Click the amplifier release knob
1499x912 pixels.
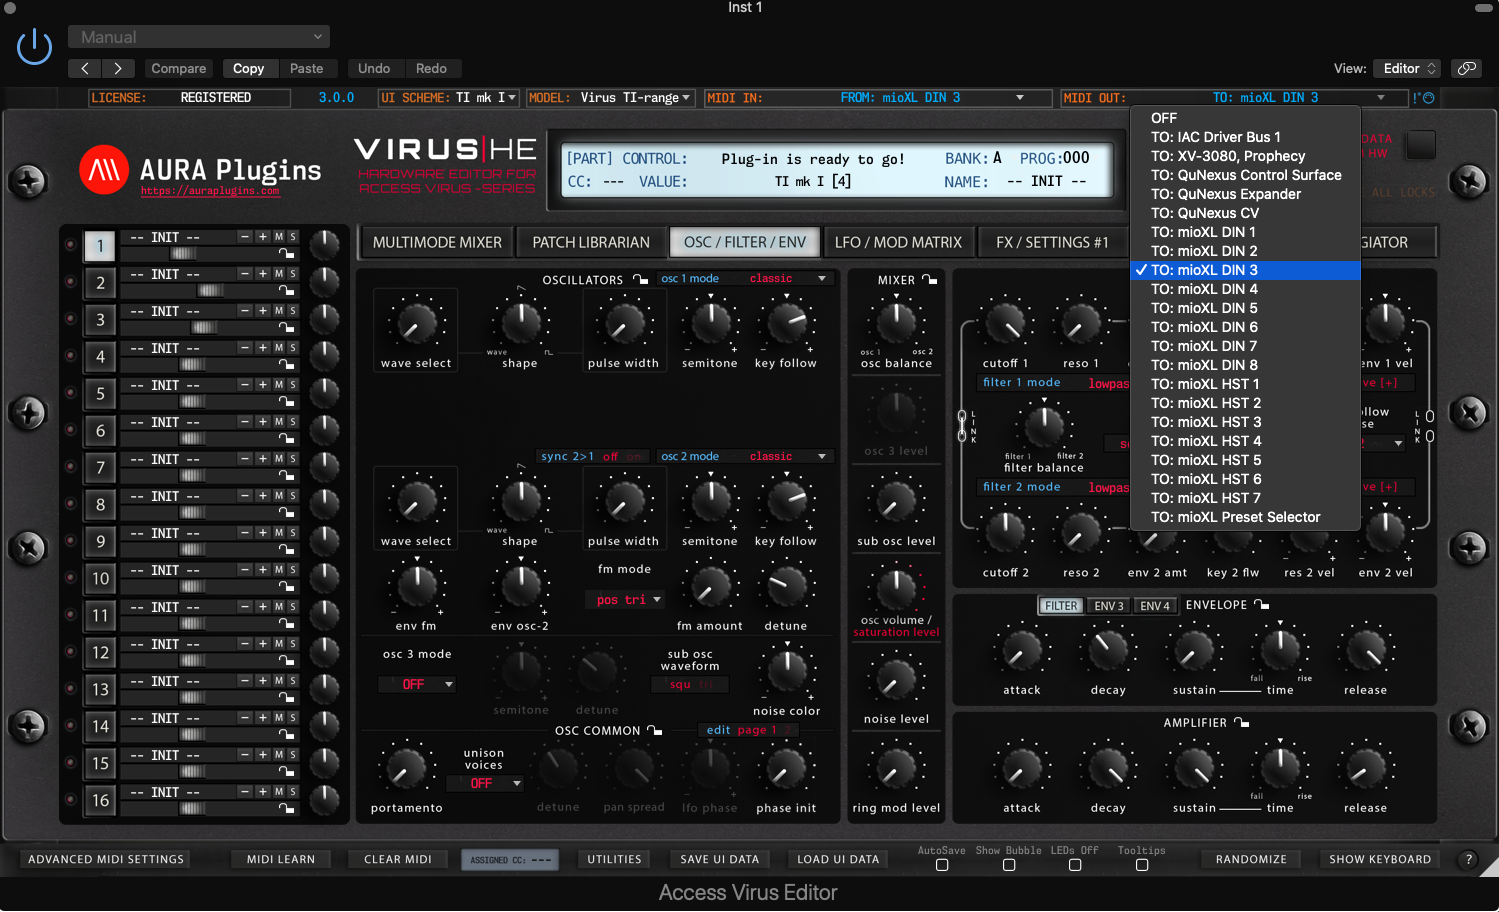1365,769
